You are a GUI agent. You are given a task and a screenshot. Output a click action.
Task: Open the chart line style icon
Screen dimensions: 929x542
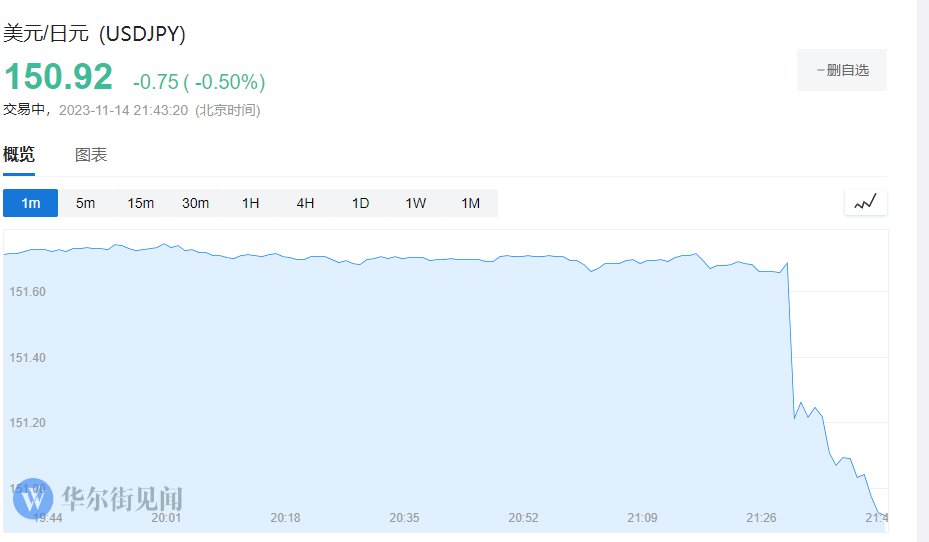[x=865, y=202]
